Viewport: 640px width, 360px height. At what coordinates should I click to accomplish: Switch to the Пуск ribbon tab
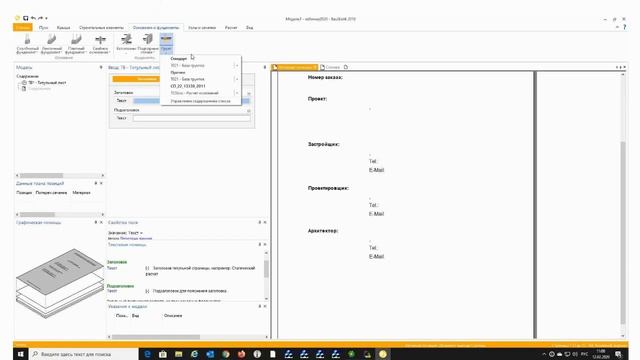click(43, 27)
